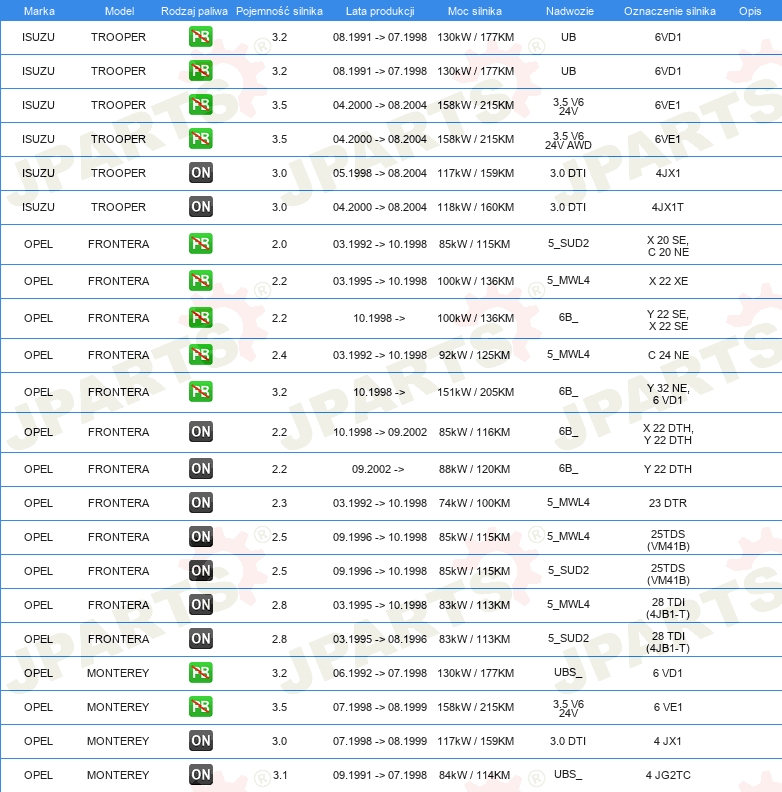Select the engine capacity cell '2.0'
This screenshot has height=792, width=782.
[279, 244]
